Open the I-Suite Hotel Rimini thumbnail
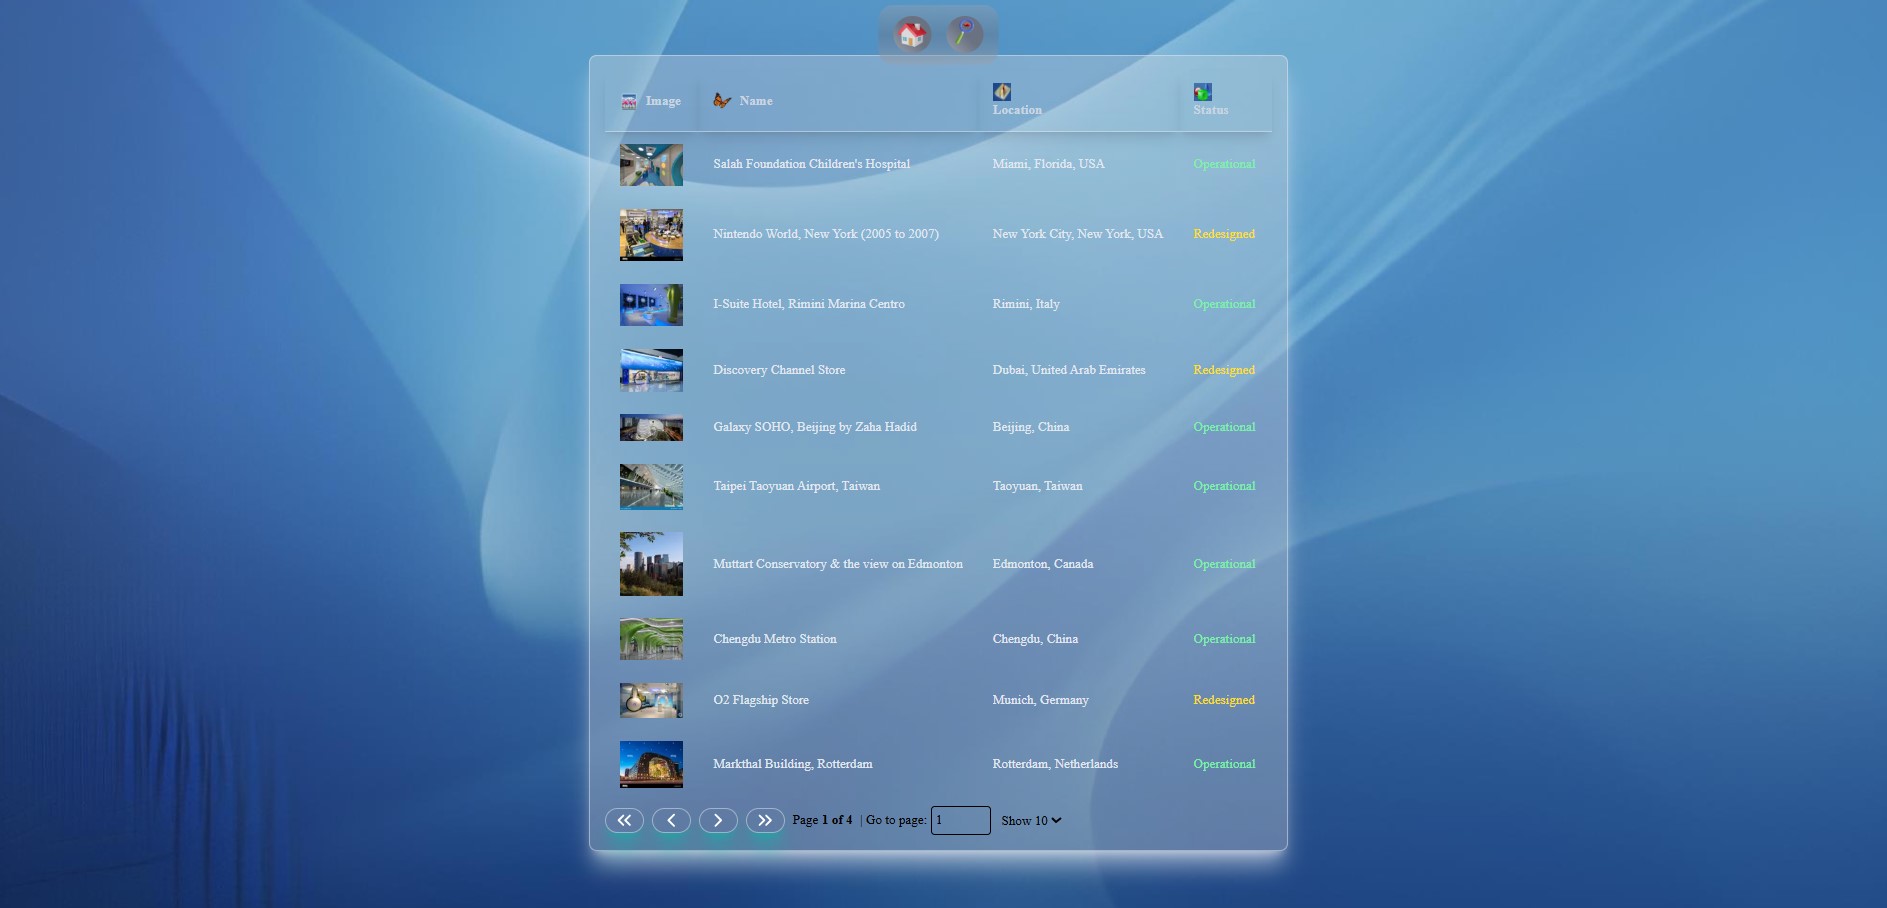Image resolution: width=1887 pixels, height=908 pixels. [651, 305]
